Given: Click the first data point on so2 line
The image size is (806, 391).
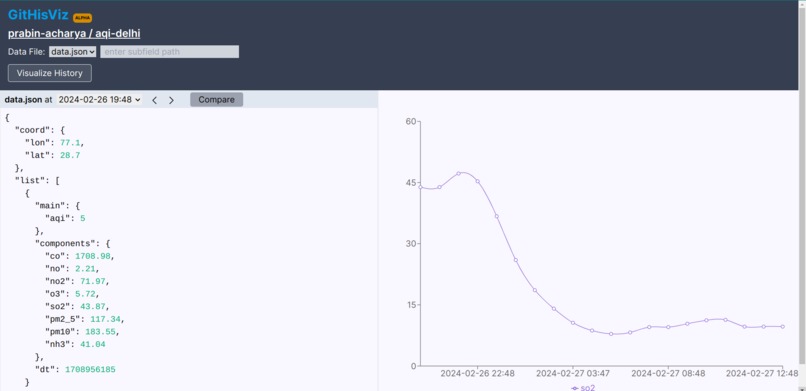Looking at the screenshot, I should 420,187.
